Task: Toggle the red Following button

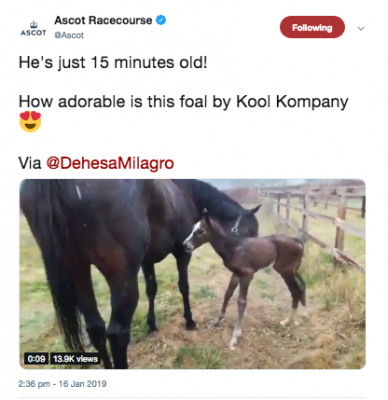Action: 312,27
